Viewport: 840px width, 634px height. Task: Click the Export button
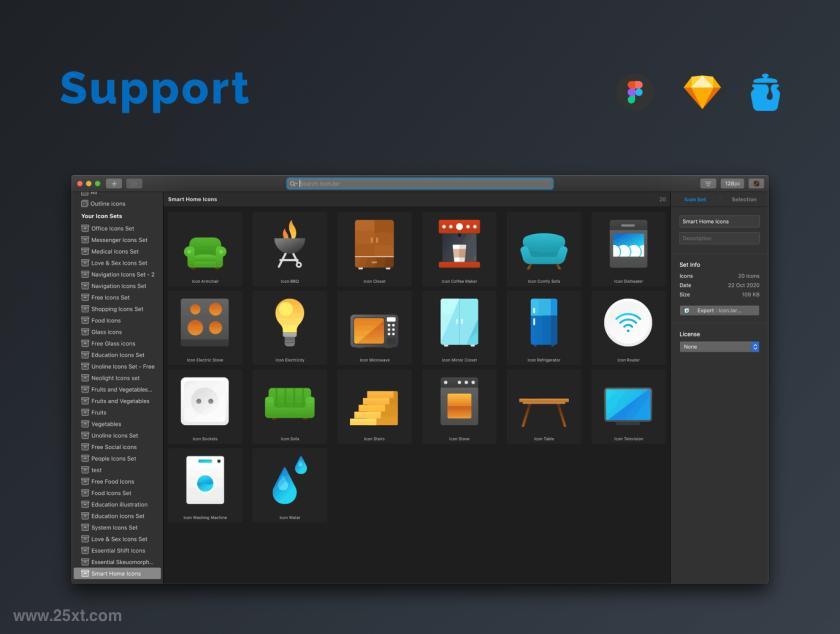pyautogui.click(x=719, y=310)
